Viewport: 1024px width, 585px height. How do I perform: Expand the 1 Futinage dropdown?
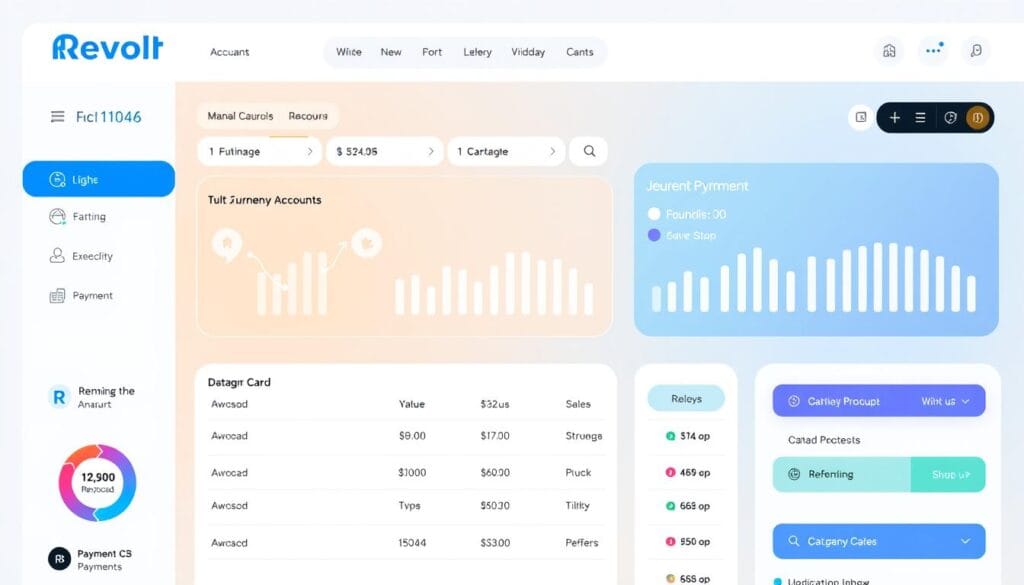click(x=258, y=151)
